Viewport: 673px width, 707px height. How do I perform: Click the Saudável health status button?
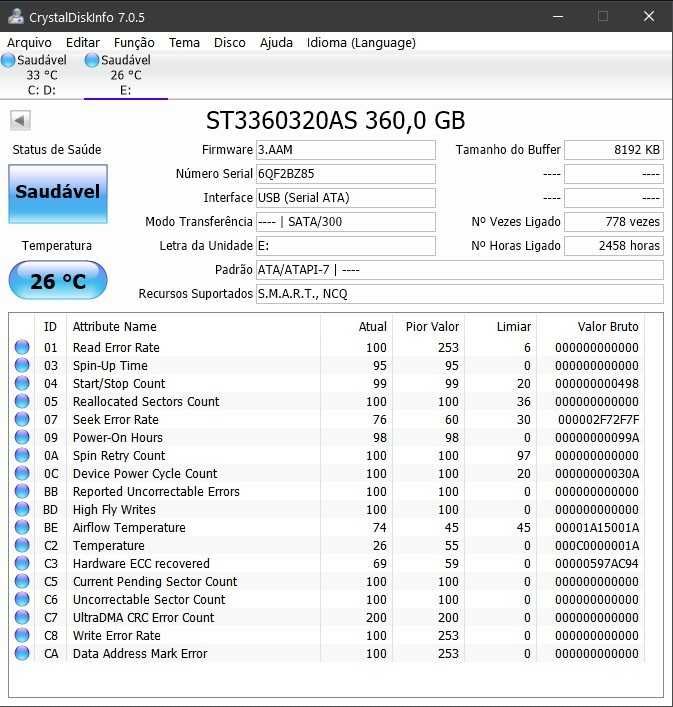click(58, 193)
